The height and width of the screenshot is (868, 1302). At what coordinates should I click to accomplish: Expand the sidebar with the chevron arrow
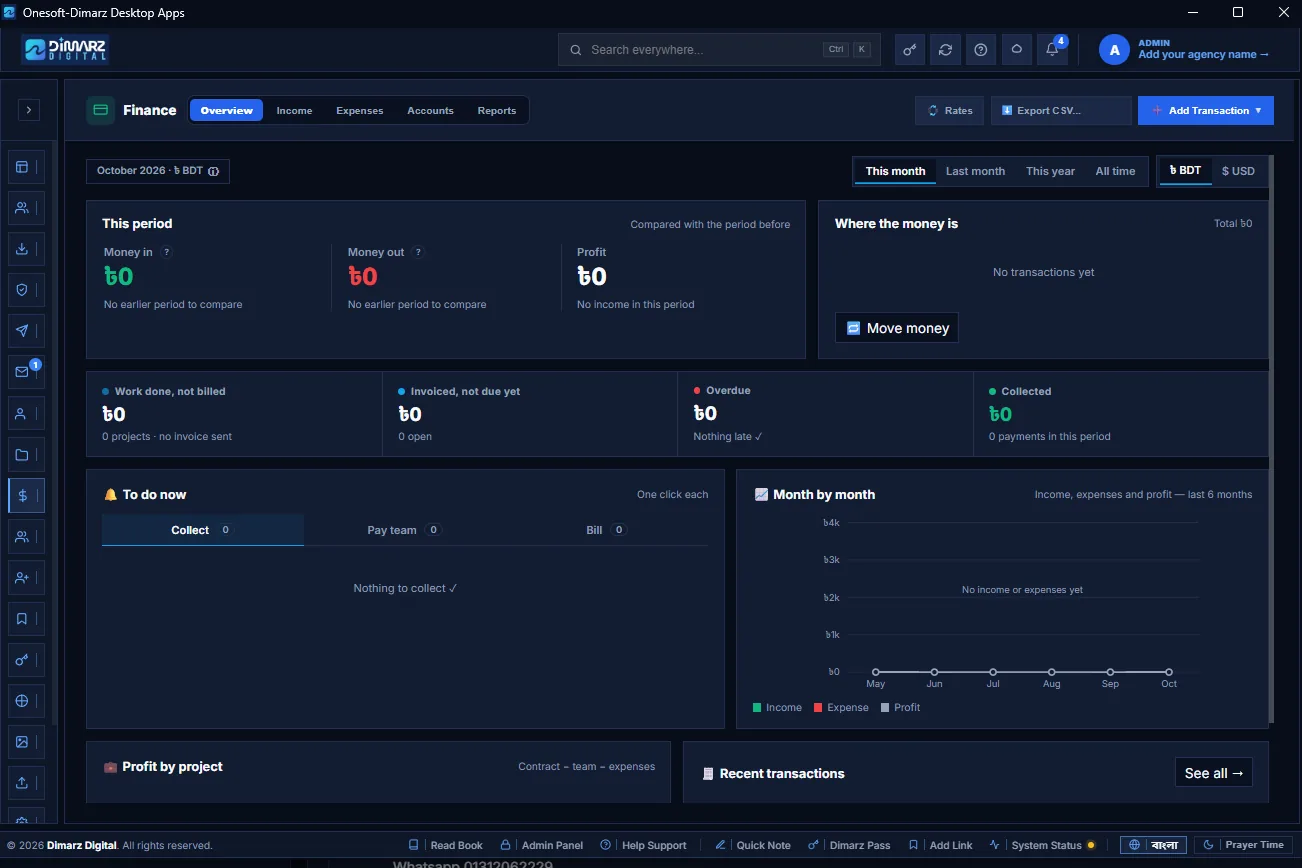tap(29, 110)
